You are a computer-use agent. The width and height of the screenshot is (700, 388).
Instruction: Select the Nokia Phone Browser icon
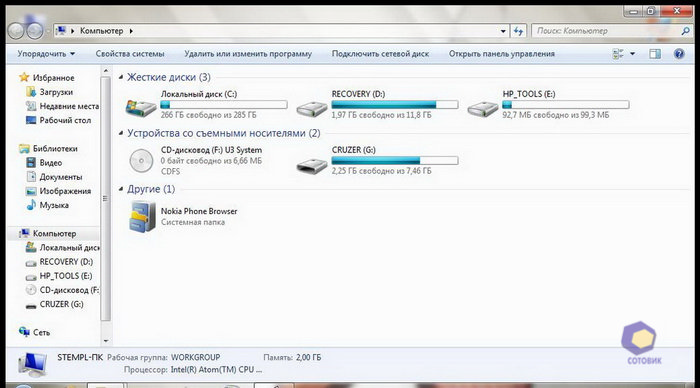(142, 217)
